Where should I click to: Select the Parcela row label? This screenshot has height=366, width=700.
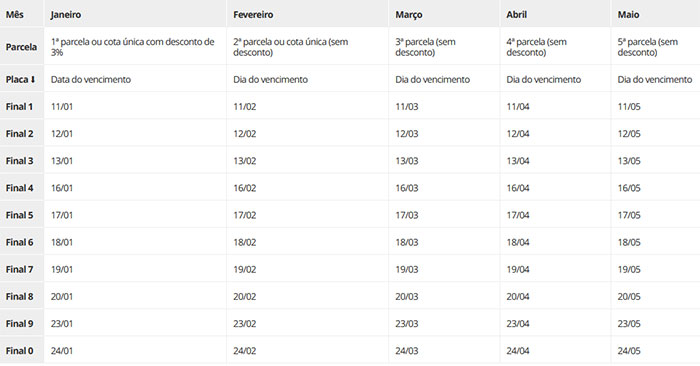click(21, 47)
